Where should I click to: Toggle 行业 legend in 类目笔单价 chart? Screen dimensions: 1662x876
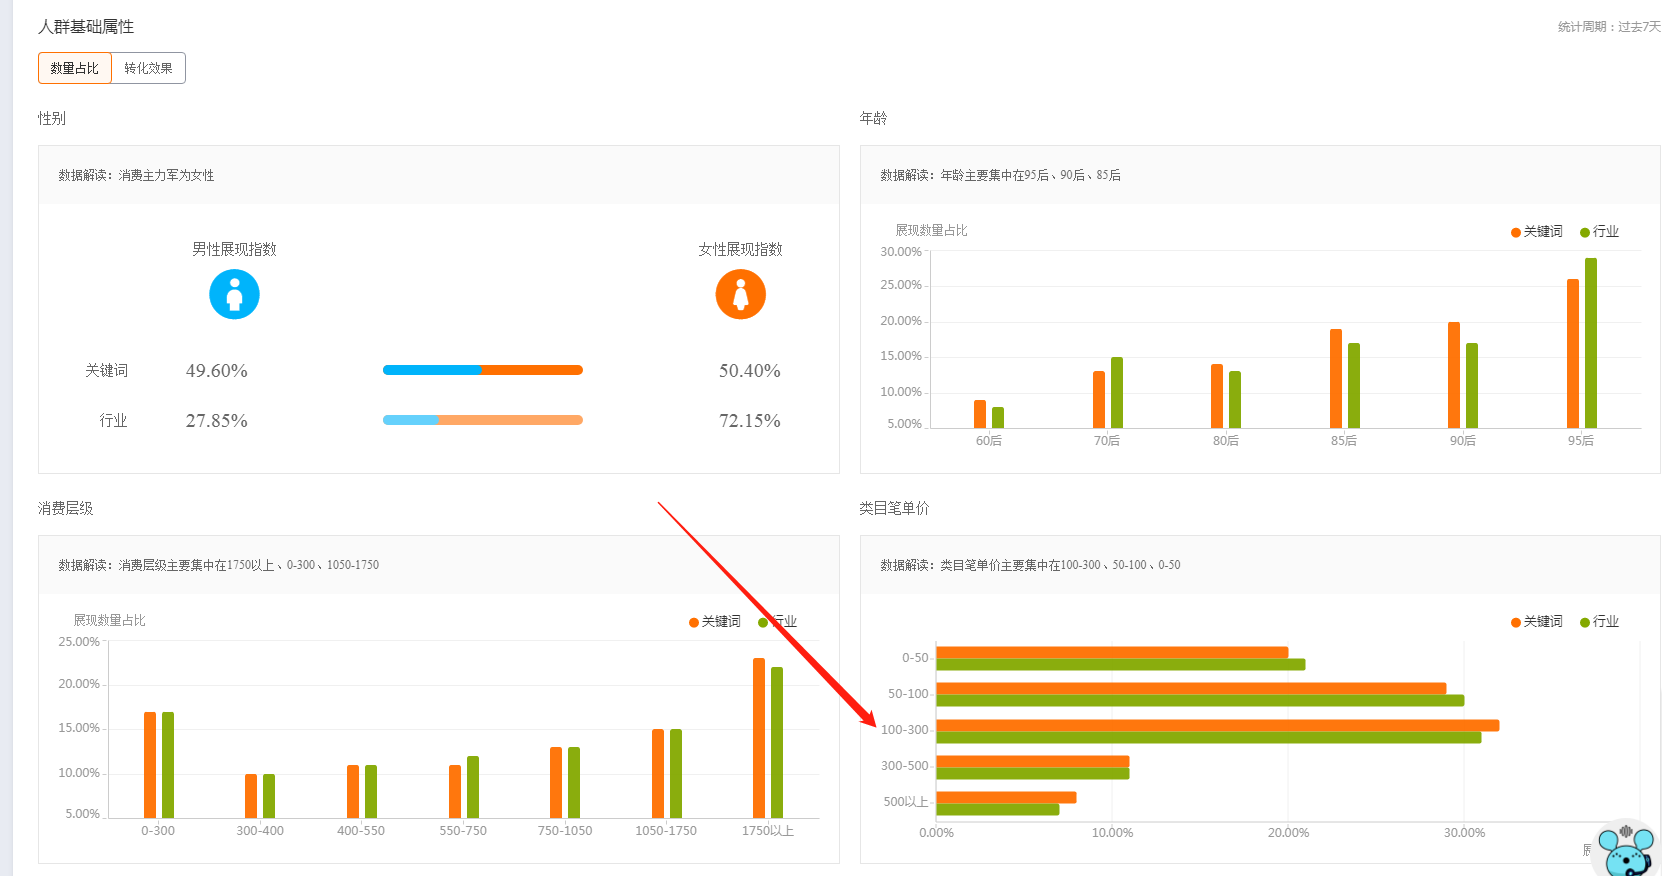click(1599, 622)
